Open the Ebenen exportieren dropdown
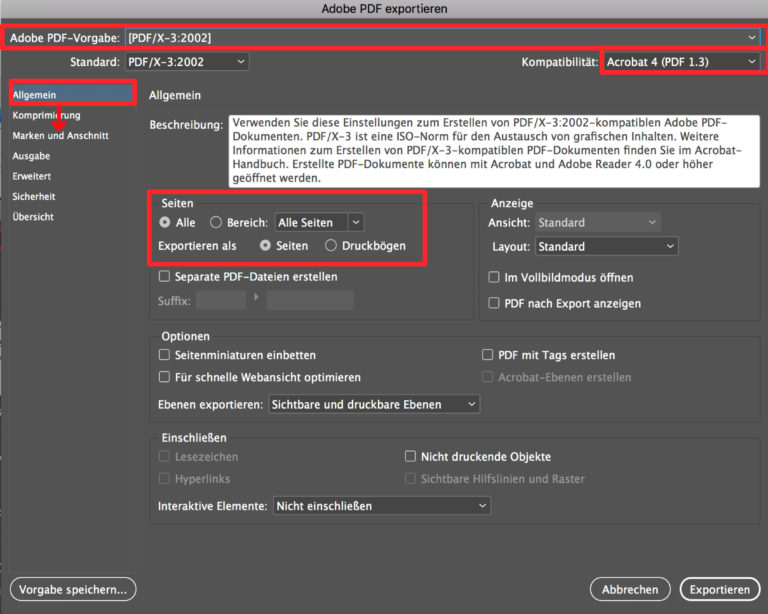 [374, 404]
